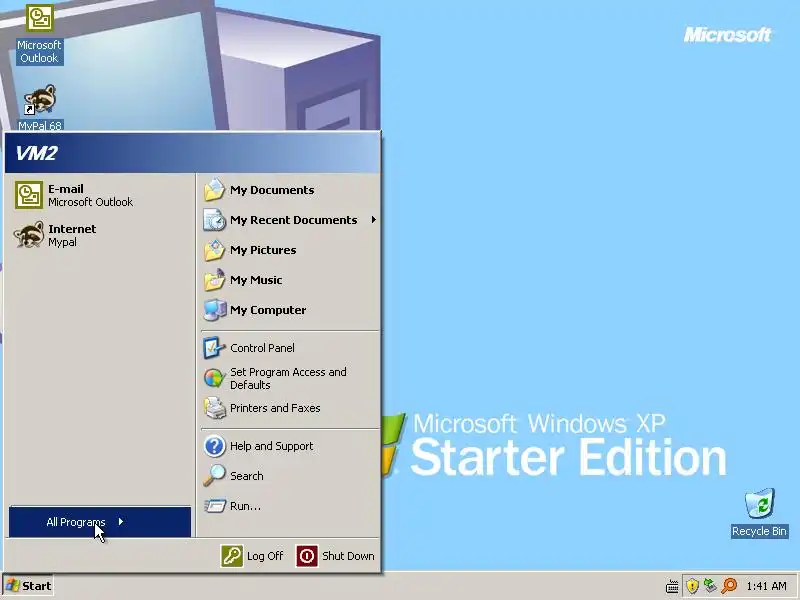Click orange magnifier icon in system tray
Image resolution: width=800 pixels, height=600 pixels.
click(x=730, y=586)
